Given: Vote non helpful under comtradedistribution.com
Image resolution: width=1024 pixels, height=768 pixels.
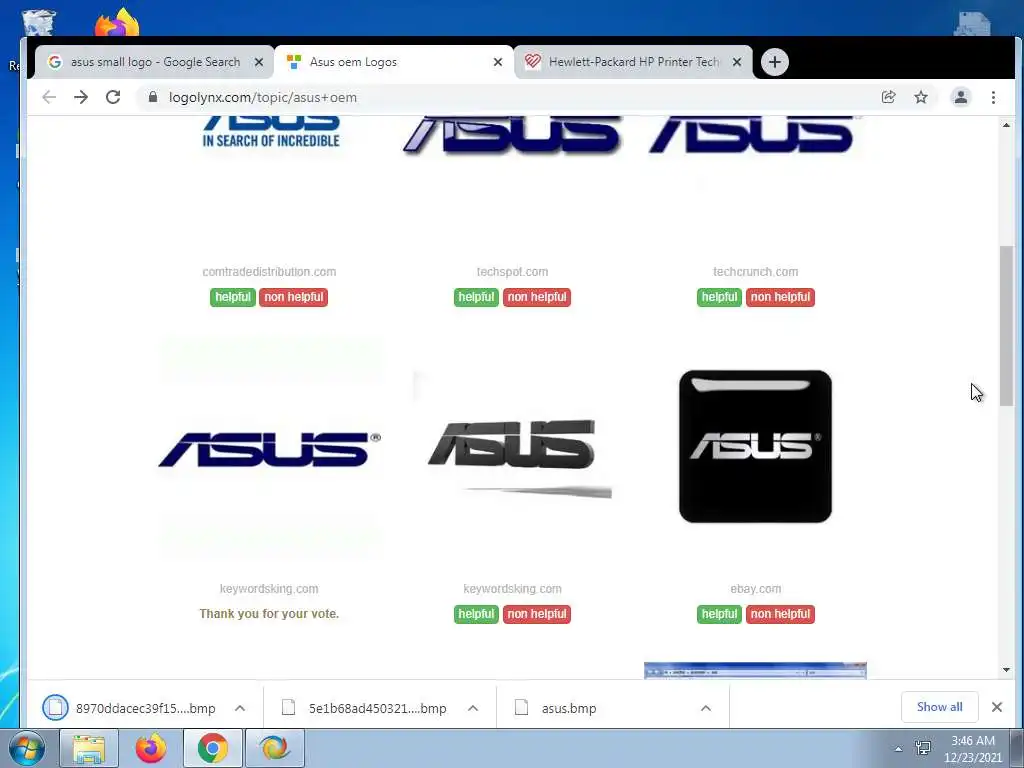Looking at the screenshot, I should coord(294,297).
